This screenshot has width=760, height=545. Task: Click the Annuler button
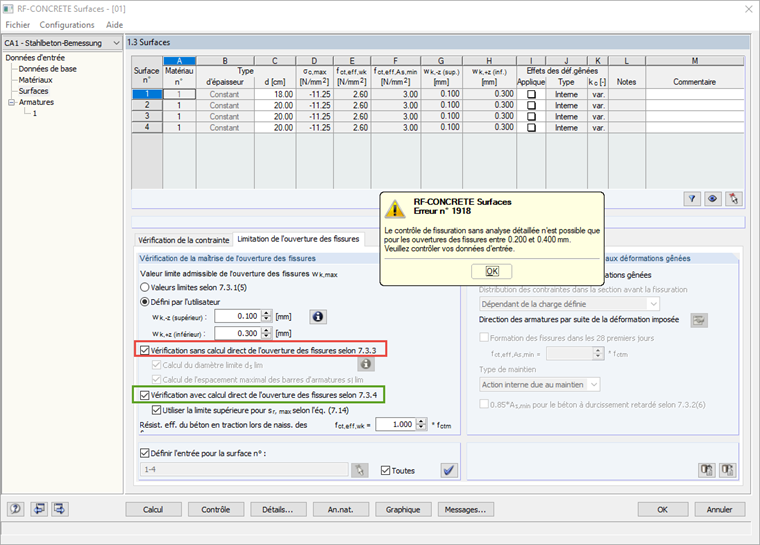719,510
